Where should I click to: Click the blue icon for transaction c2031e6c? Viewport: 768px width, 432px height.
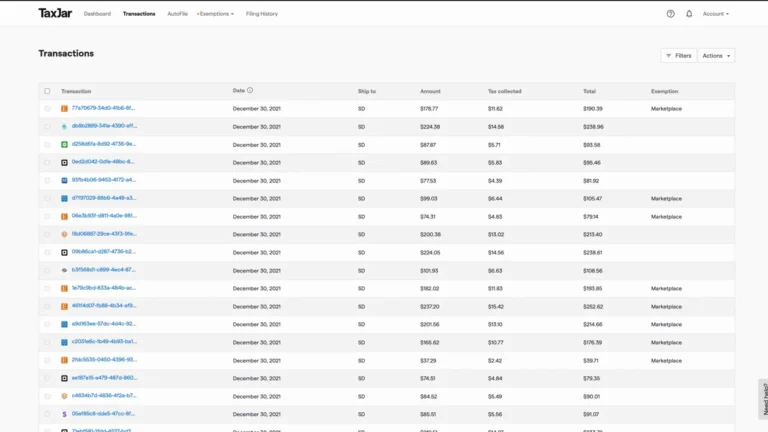click(64, 342)
